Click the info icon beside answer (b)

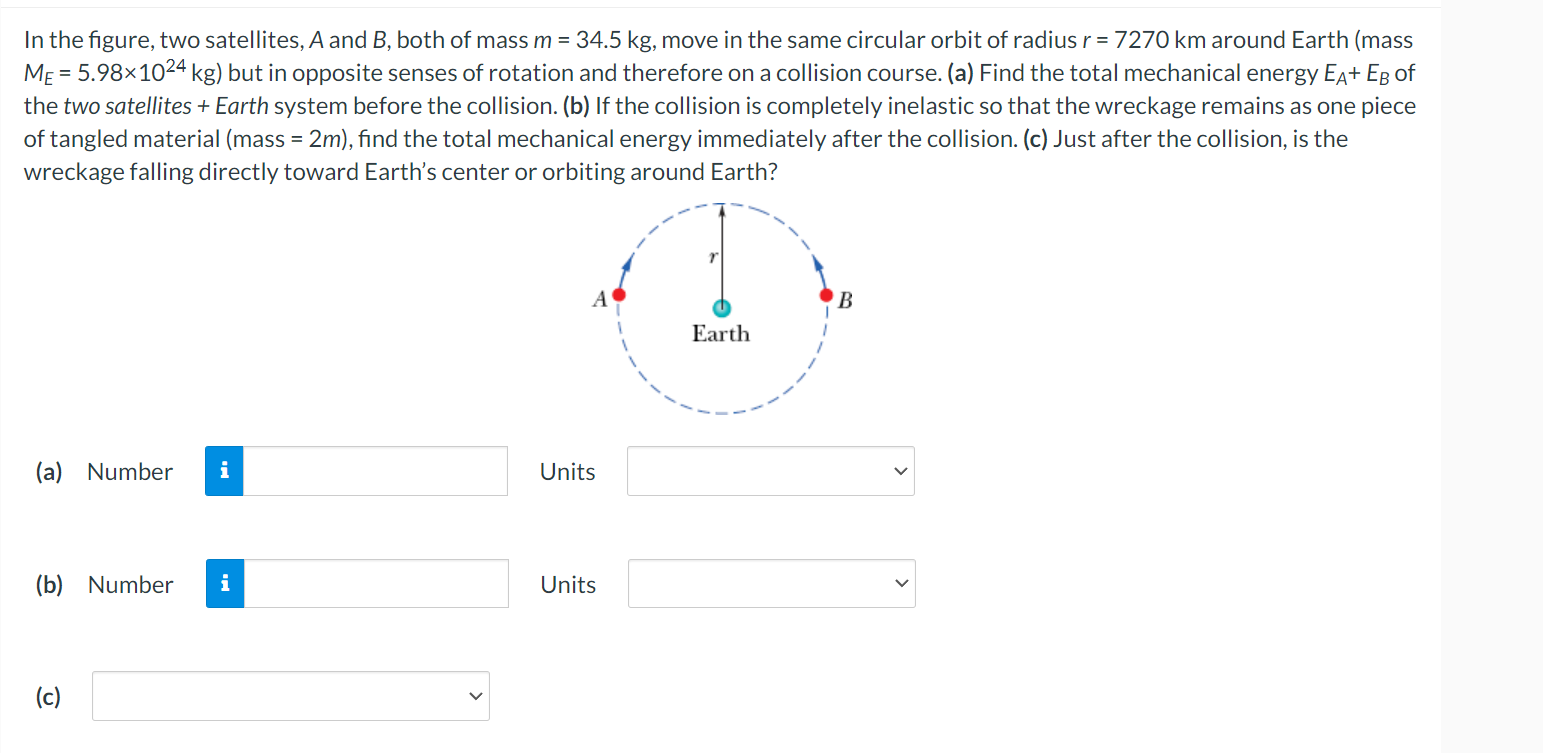click(225, 583)
